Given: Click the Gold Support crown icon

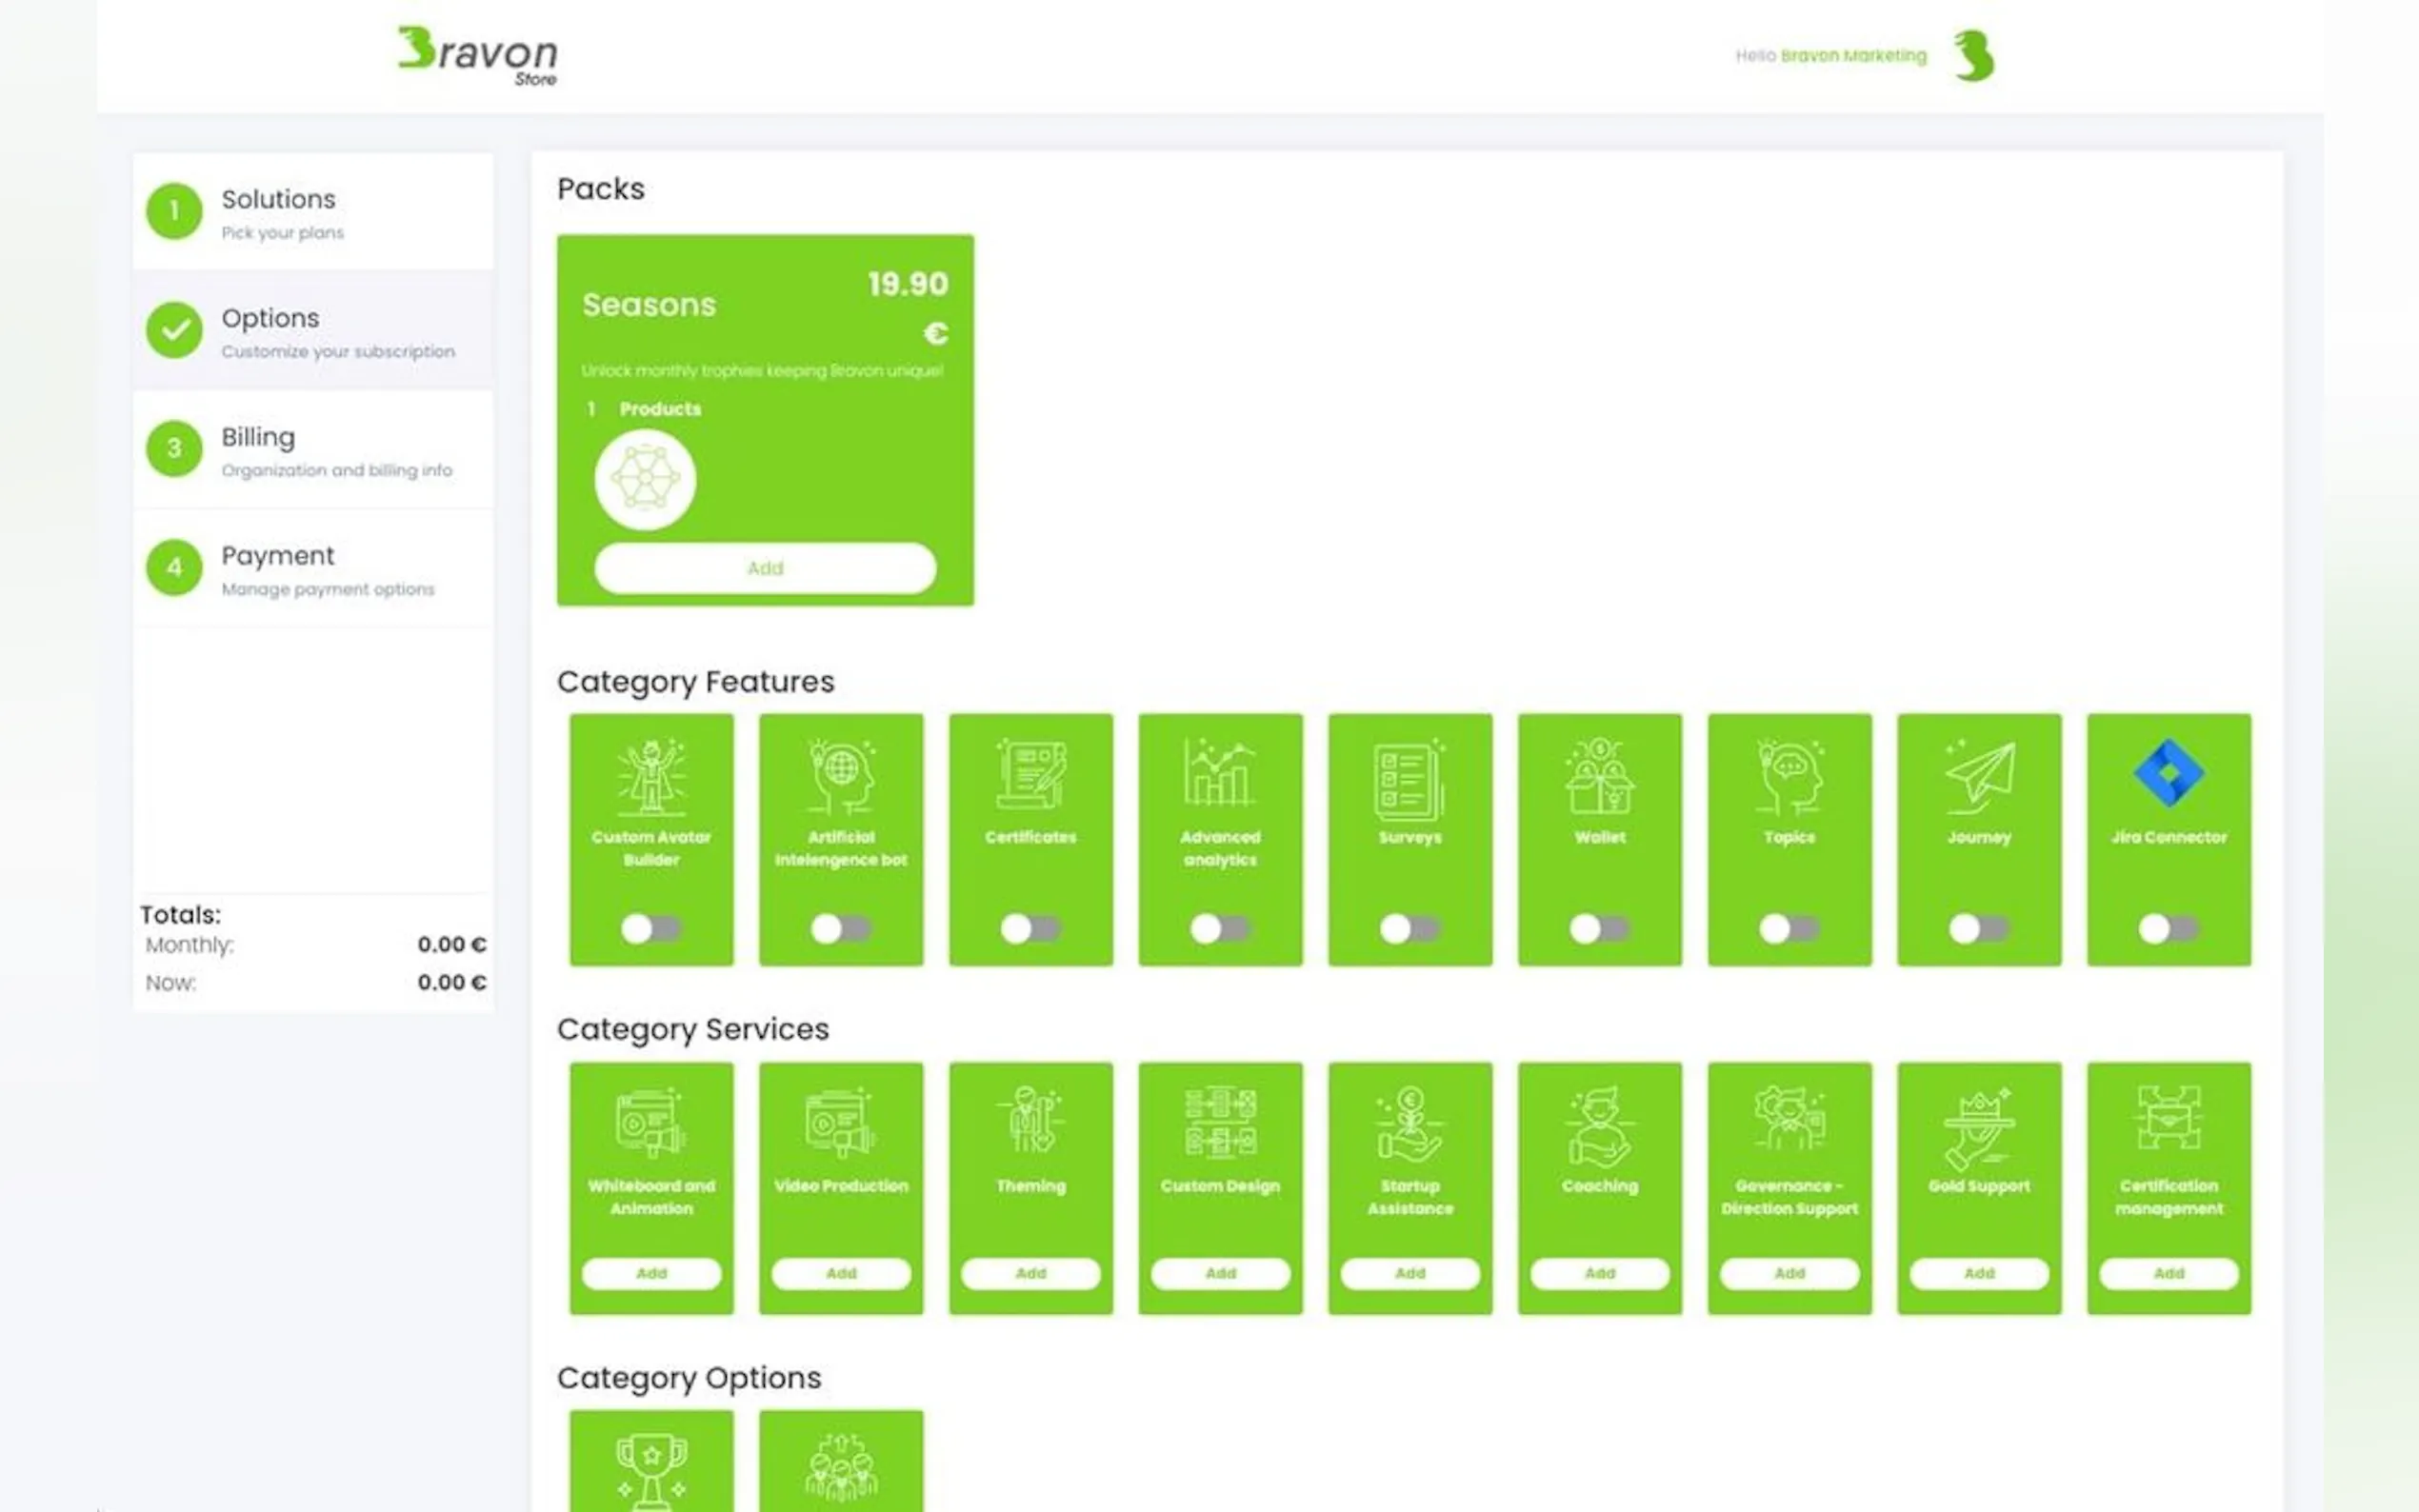Looking at the screenshot, I should tap(1979, 1128).
